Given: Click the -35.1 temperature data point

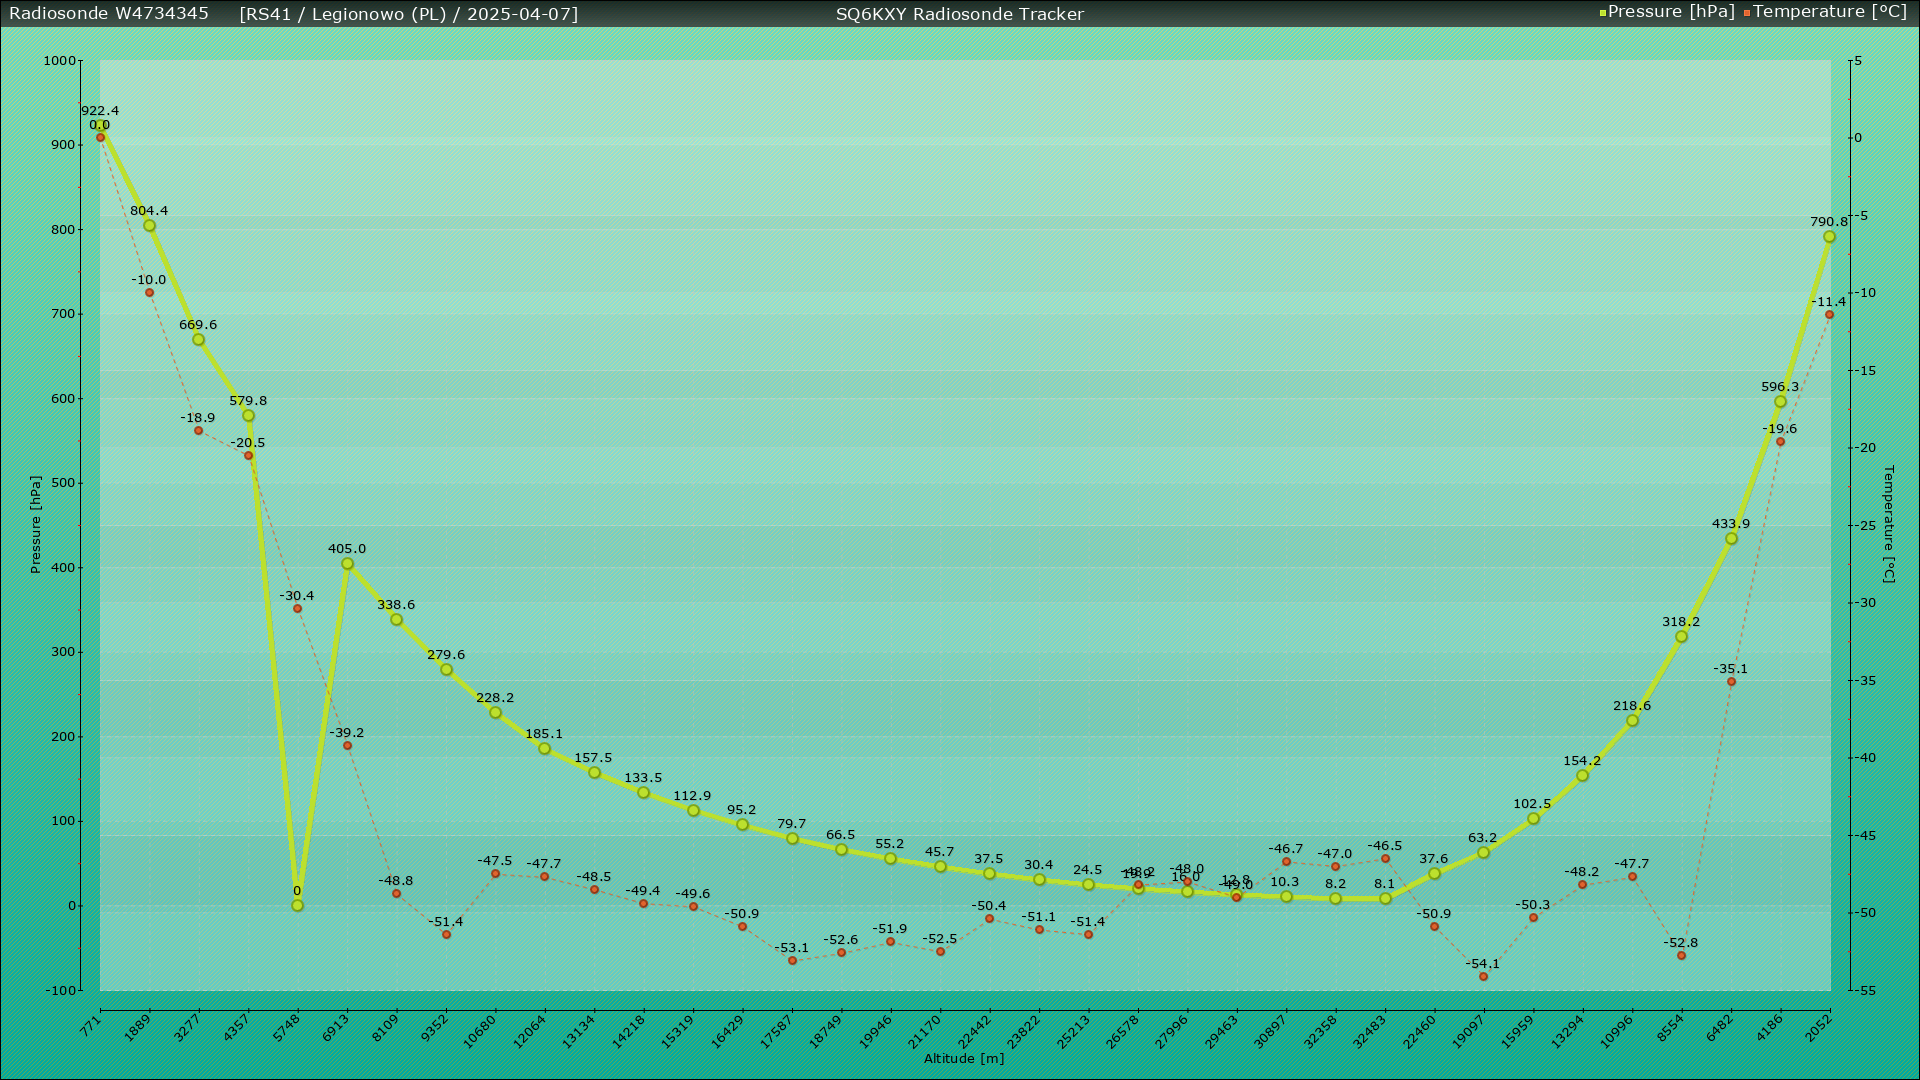Looking at the screenshot, I should 1731,682.
